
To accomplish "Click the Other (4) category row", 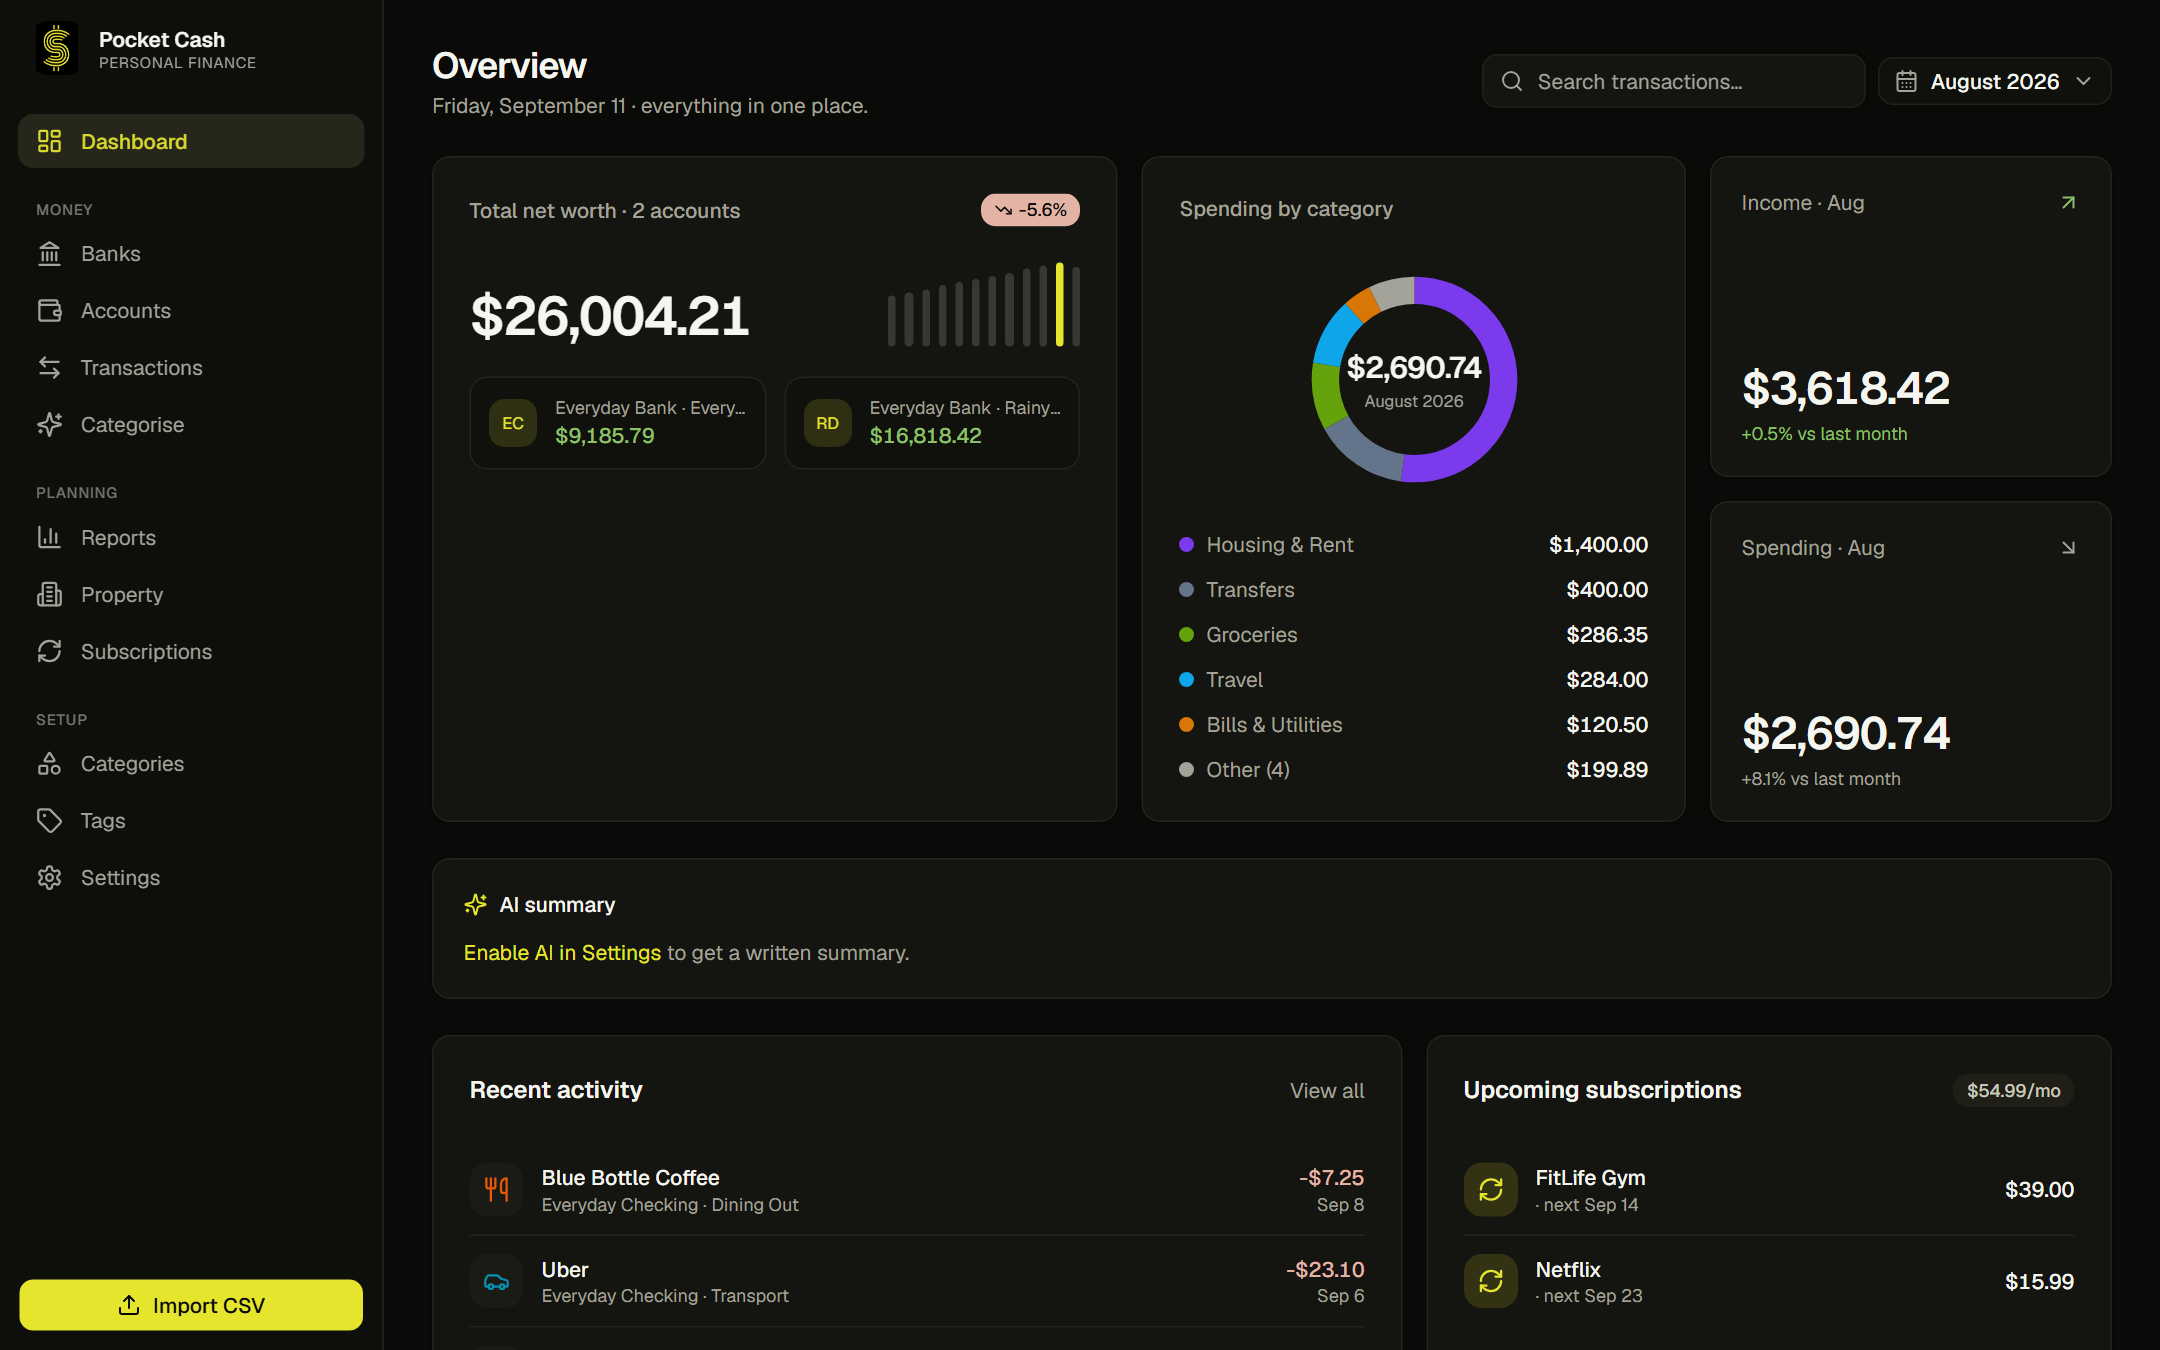I will 1413,770.
